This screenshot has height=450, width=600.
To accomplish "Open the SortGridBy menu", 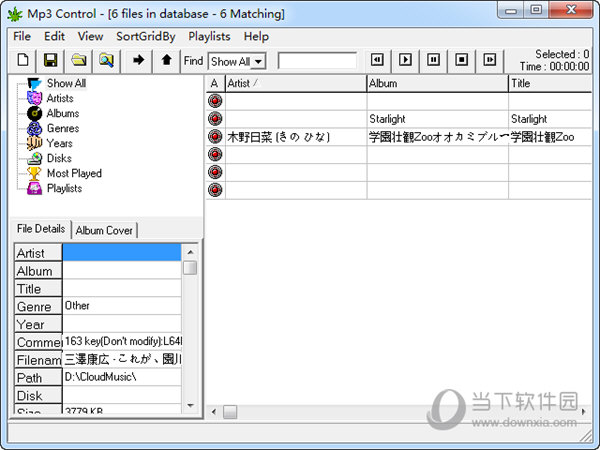I will (146, 36).
